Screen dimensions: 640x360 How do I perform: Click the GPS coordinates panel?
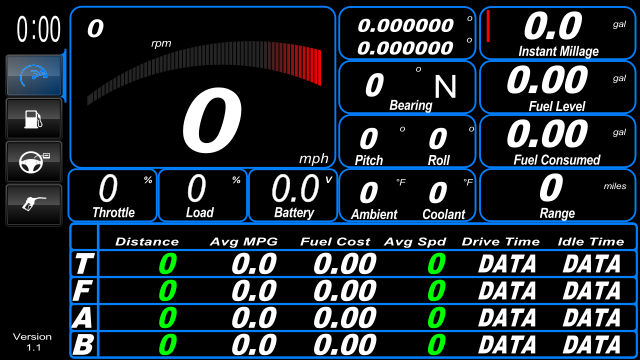tap(407, 33)
